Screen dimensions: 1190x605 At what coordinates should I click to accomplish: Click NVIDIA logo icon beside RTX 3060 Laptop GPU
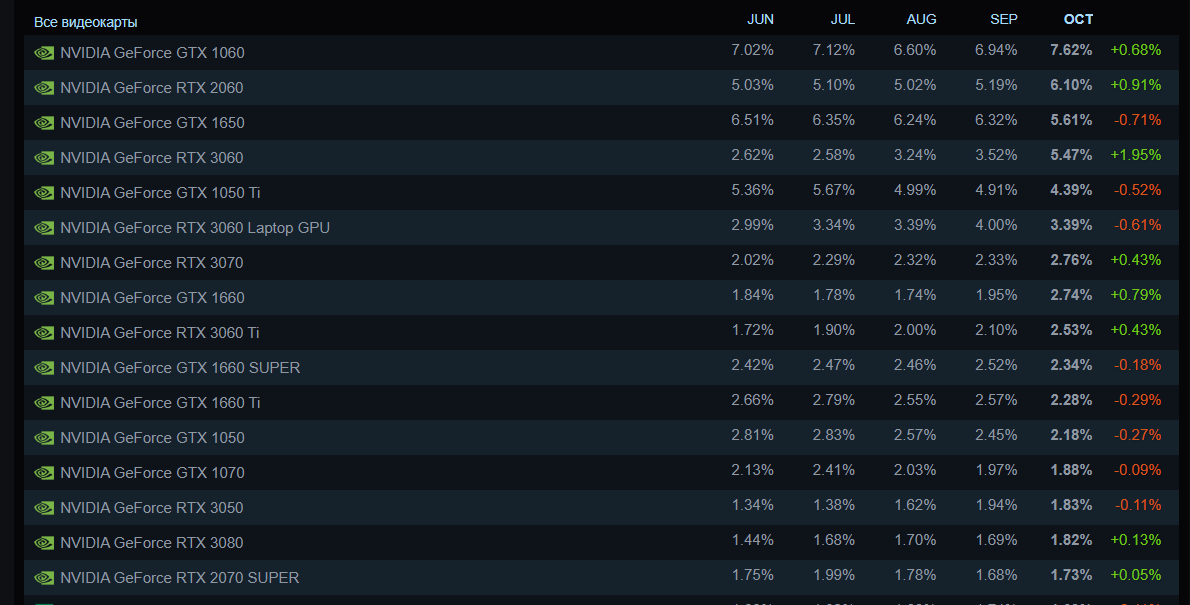click(x=44, y=228)
